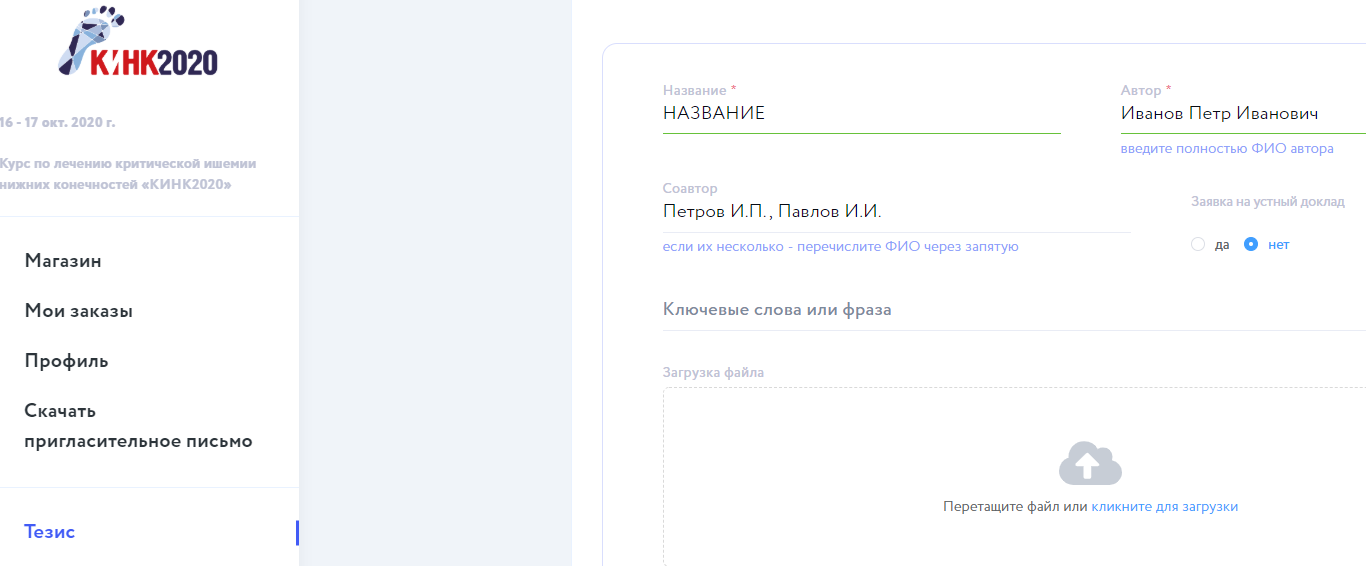1366x566 pixels.
Task: Go to the Профиль section
Action: (x=66, y=361)
